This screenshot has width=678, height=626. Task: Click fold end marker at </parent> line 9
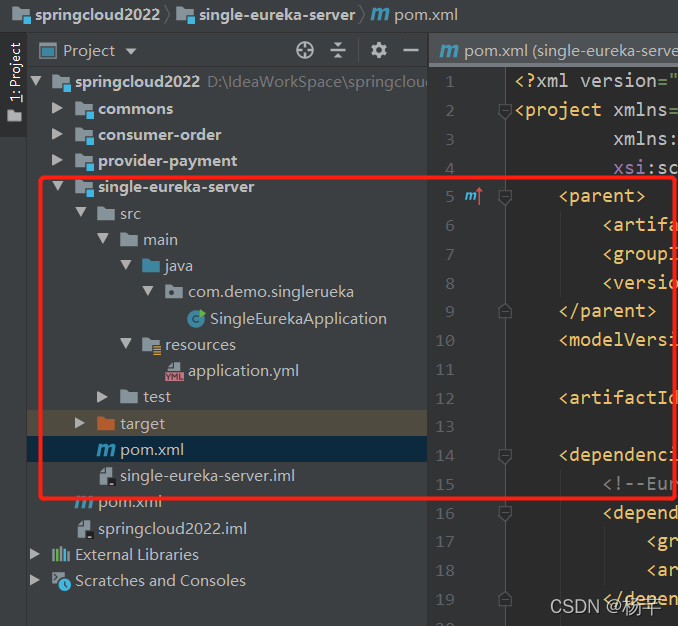(505, 311)
